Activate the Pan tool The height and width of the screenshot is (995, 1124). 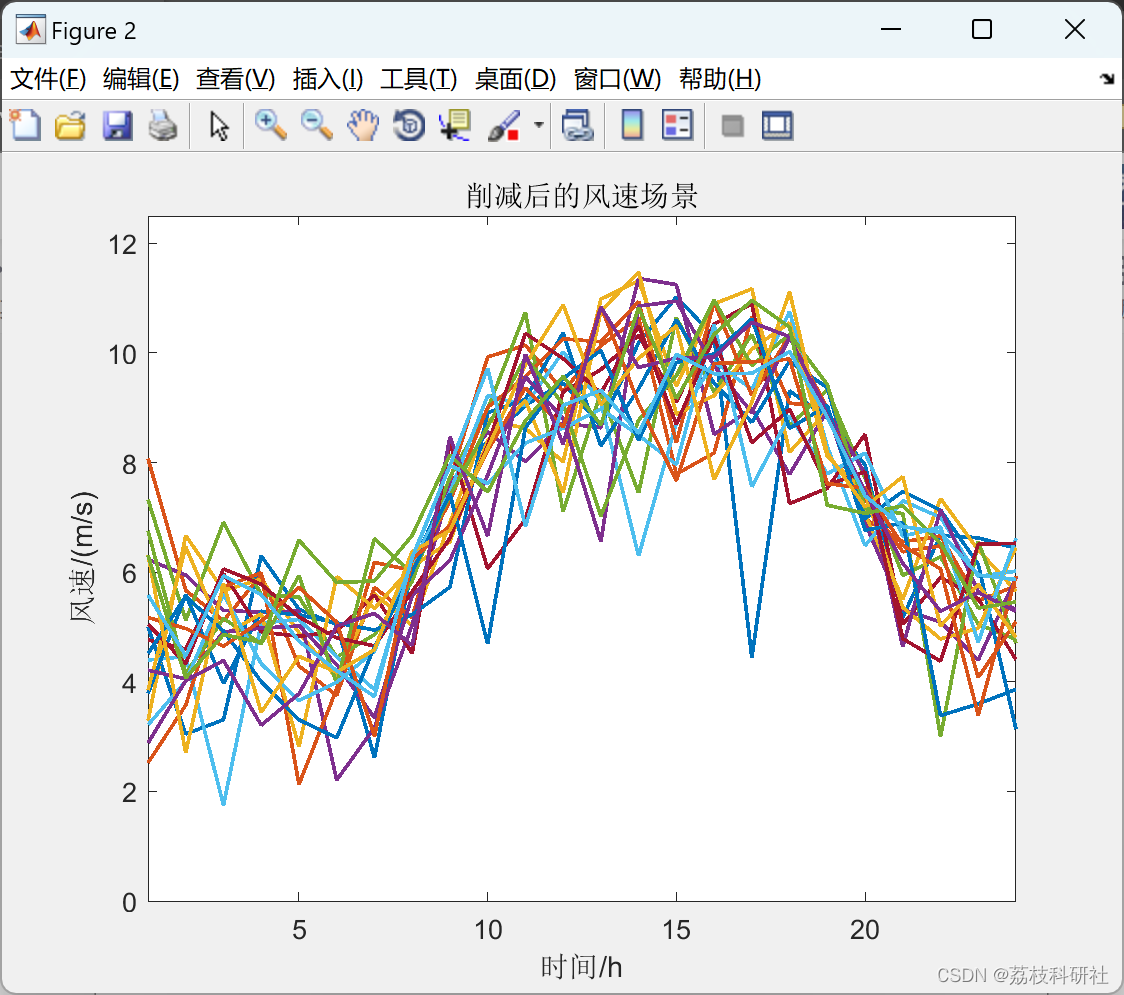point(363,125)
